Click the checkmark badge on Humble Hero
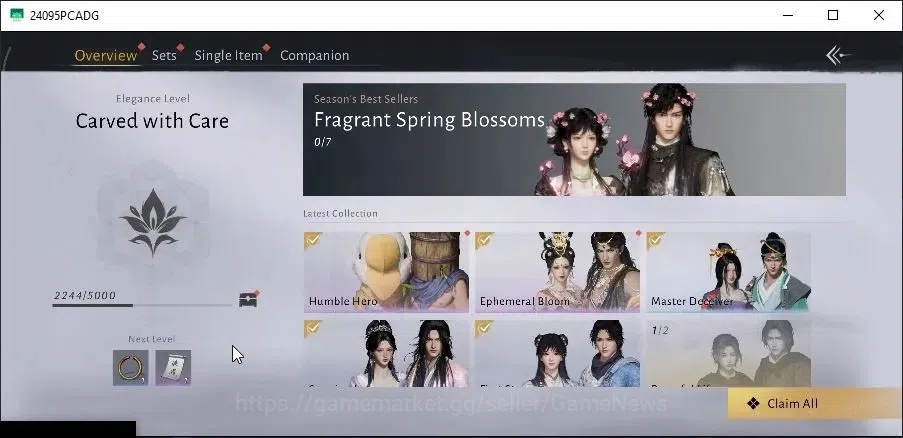The image size is (903, 438). point(313,240)
